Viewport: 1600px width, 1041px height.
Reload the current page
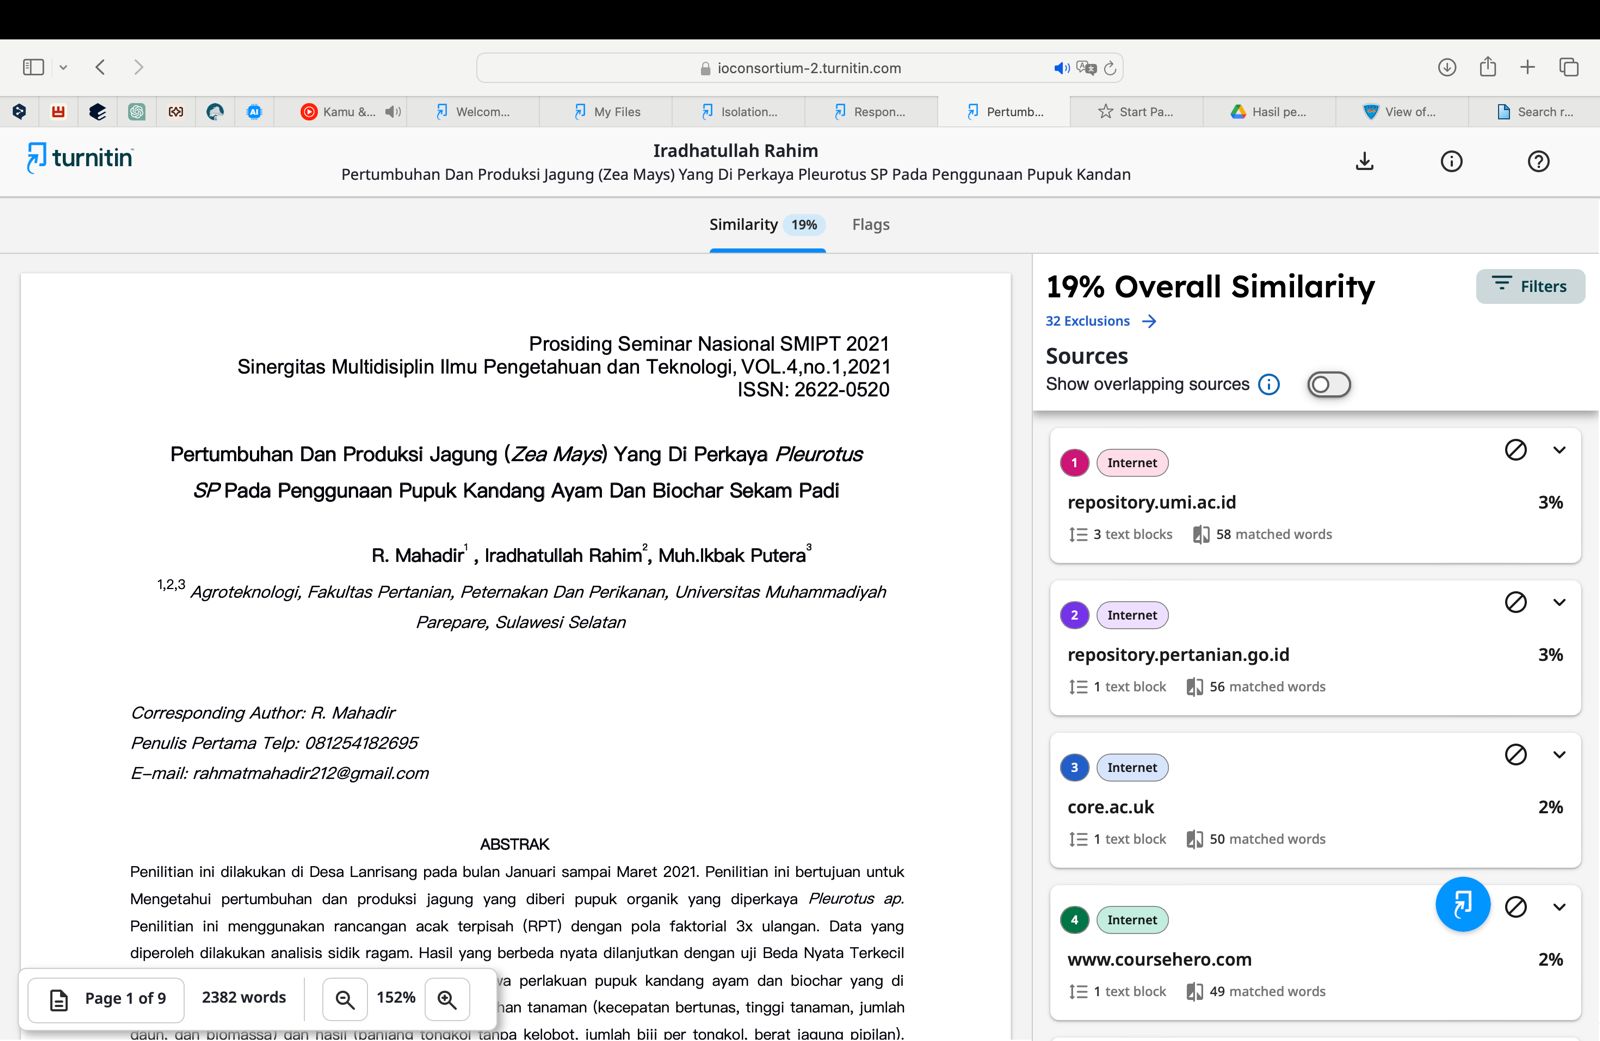coord(1110,68)
